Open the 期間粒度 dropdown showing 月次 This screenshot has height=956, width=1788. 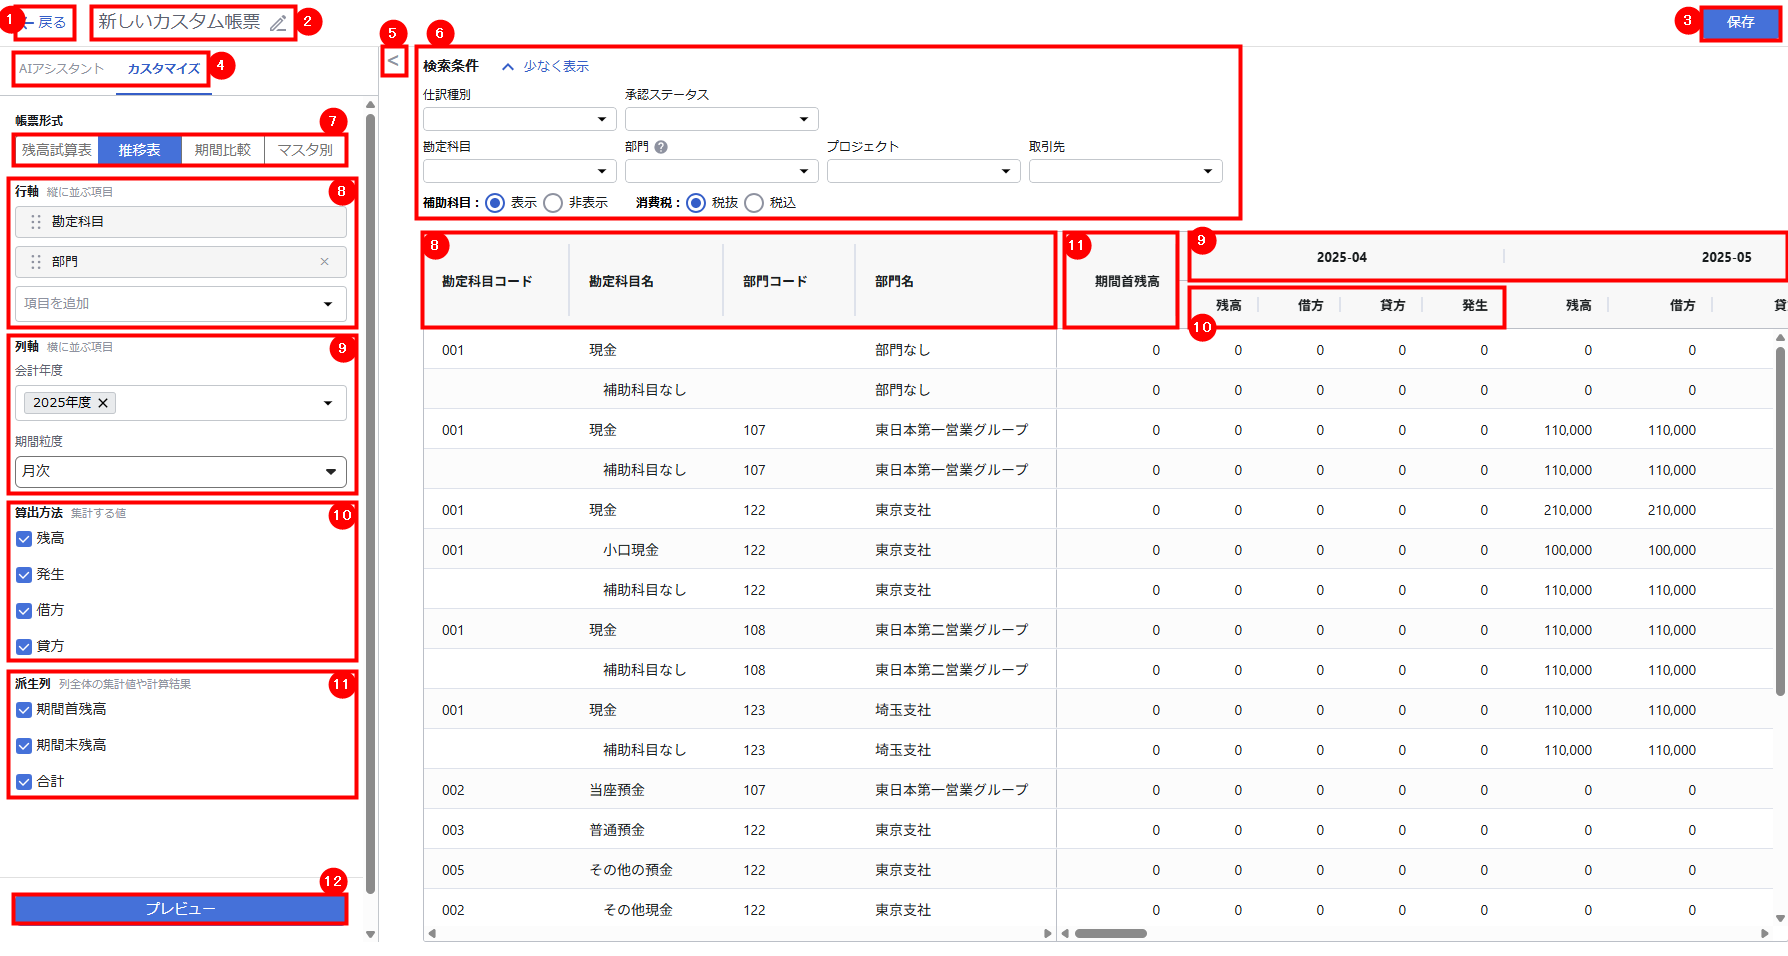pos(180,472)
